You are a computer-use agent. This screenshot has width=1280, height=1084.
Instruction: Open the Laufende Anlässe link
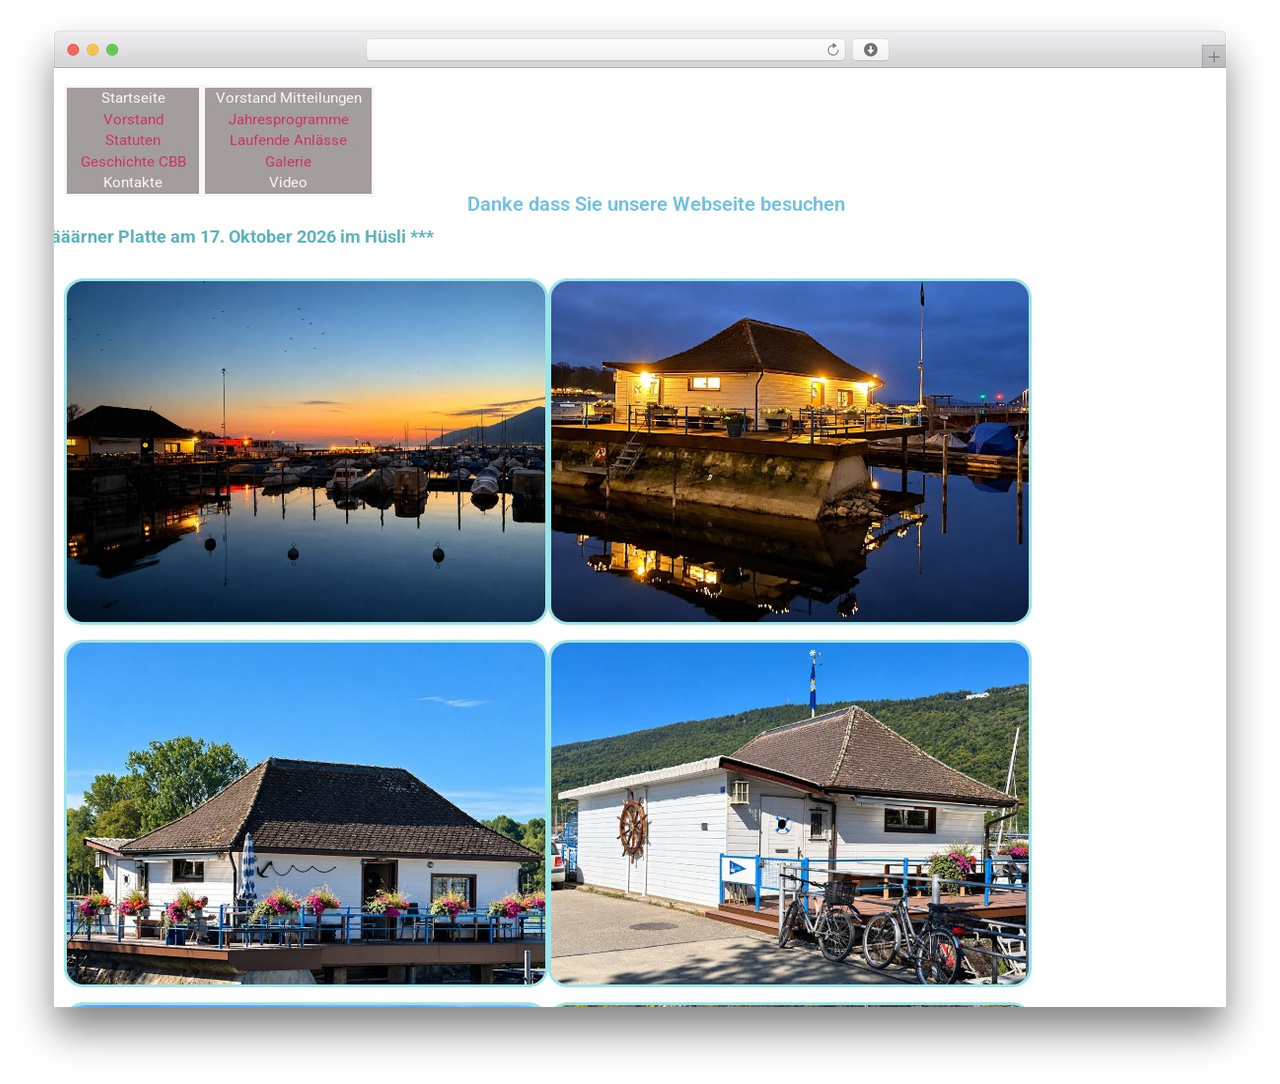(288, 140)
